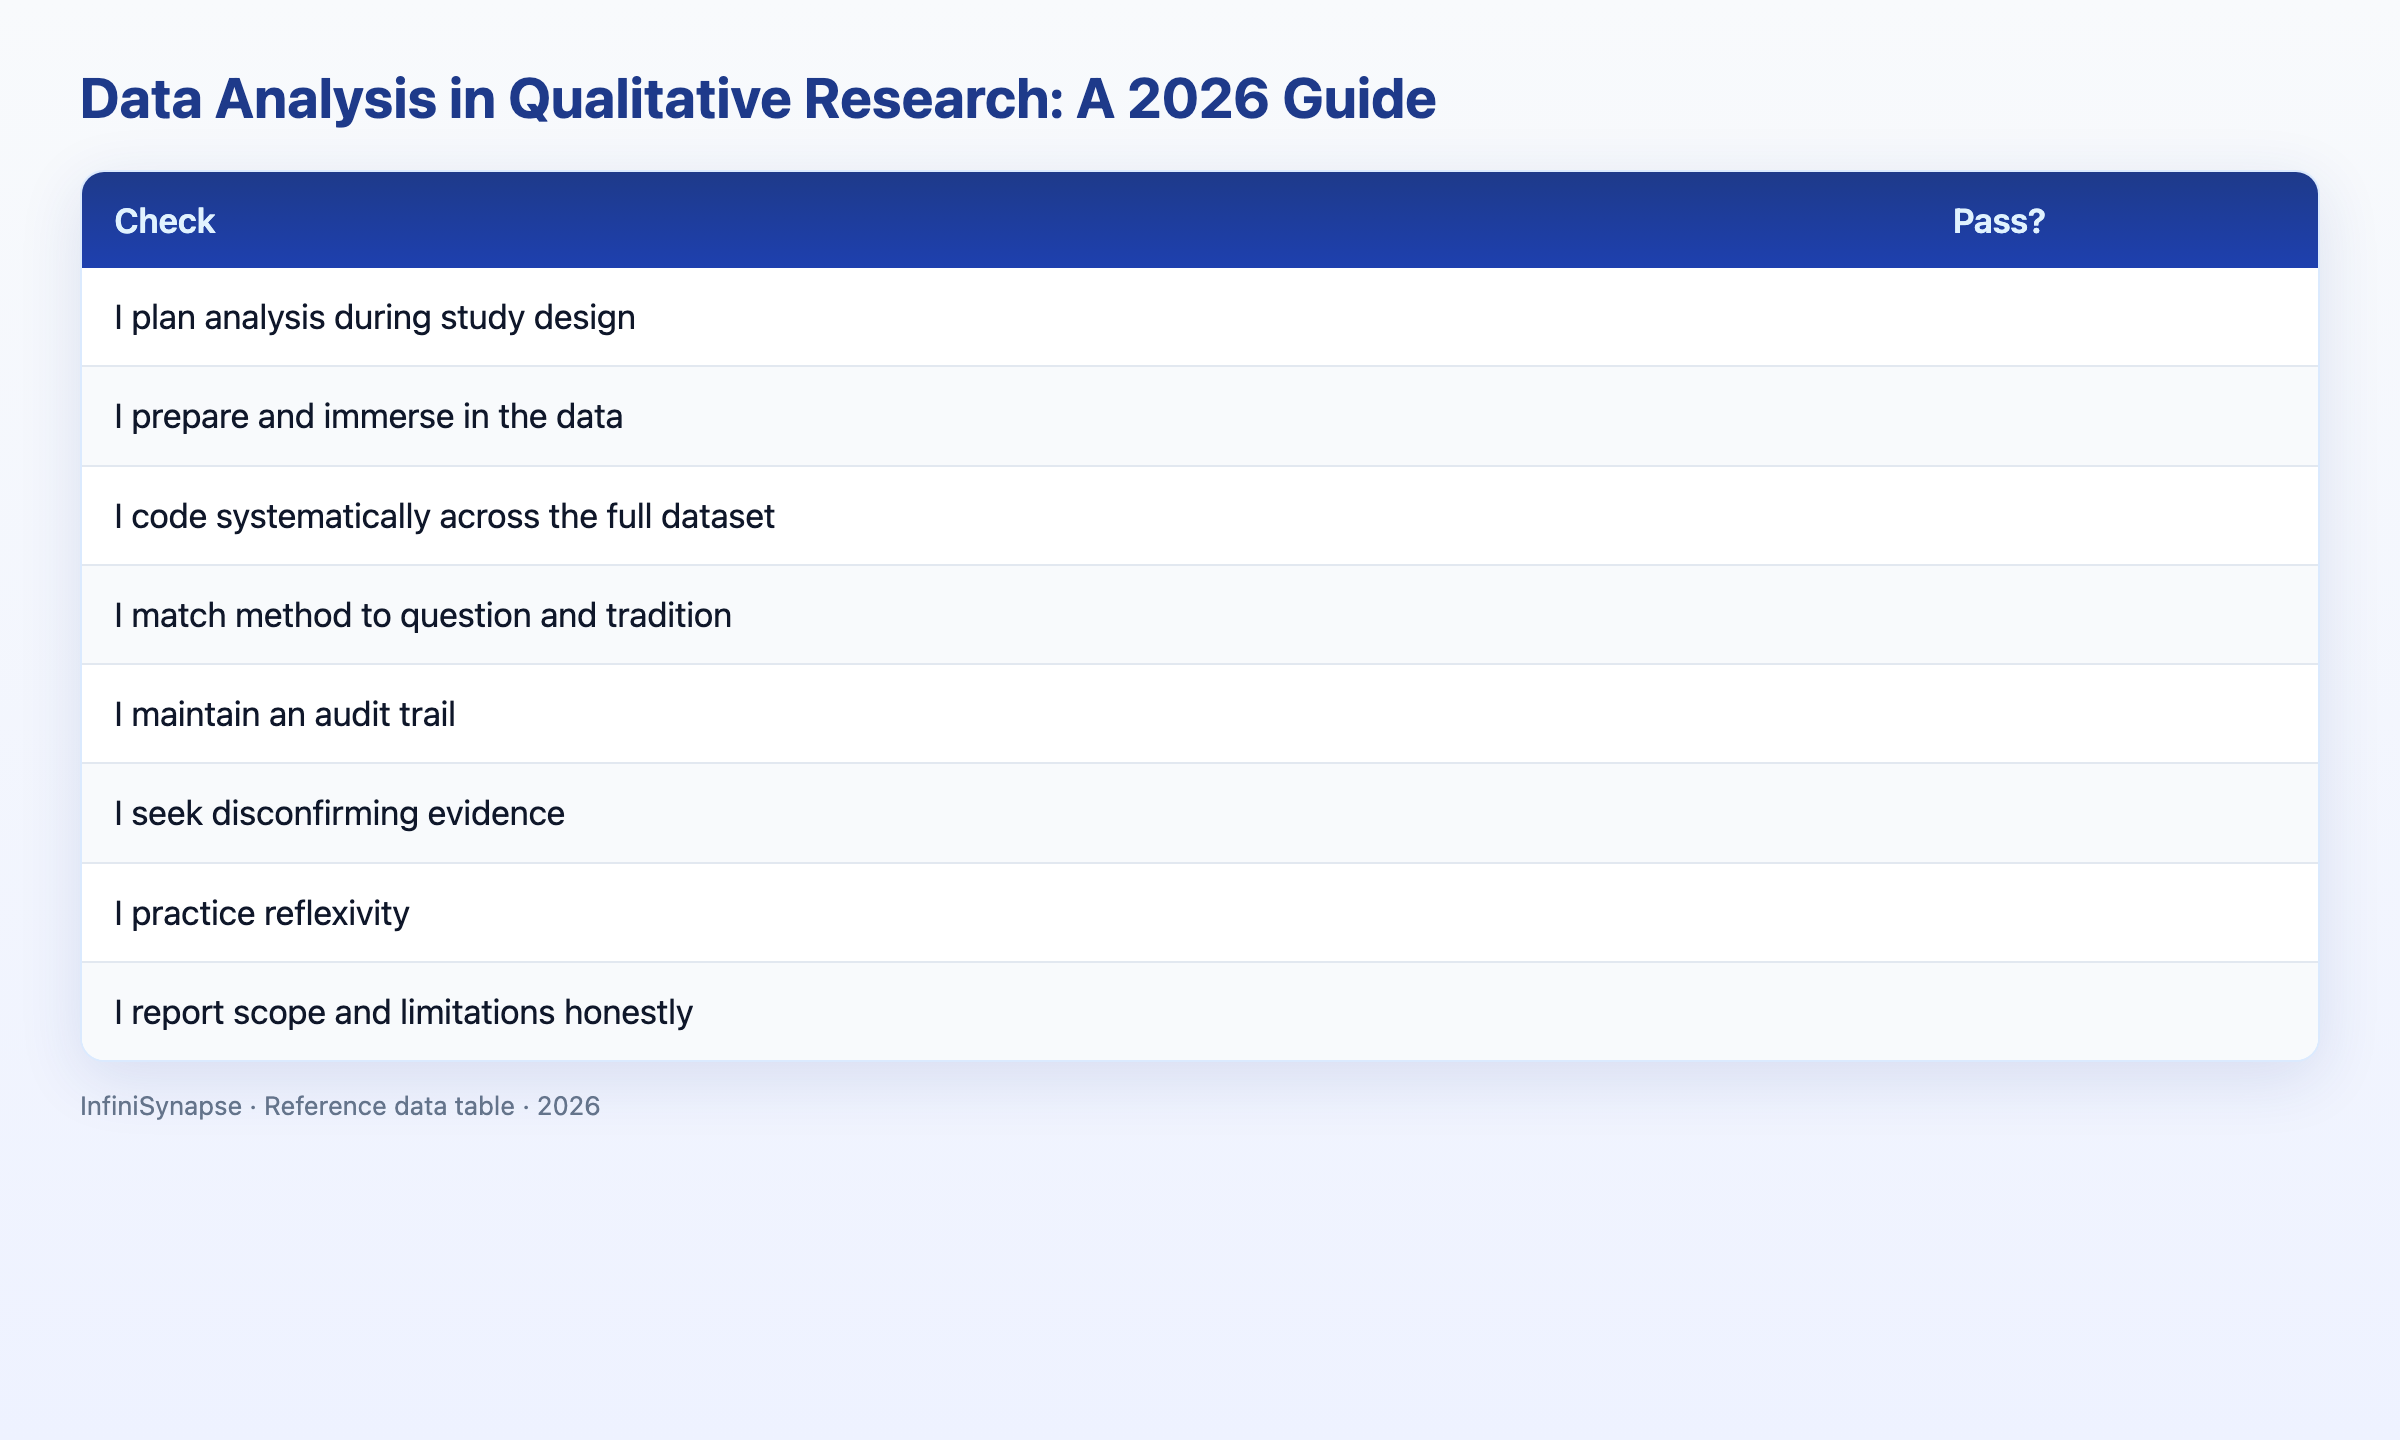Click the 'InfiniSynapse' footer text
This screenshot has height=1440, width=2400.
click(x=161, y=1106)
